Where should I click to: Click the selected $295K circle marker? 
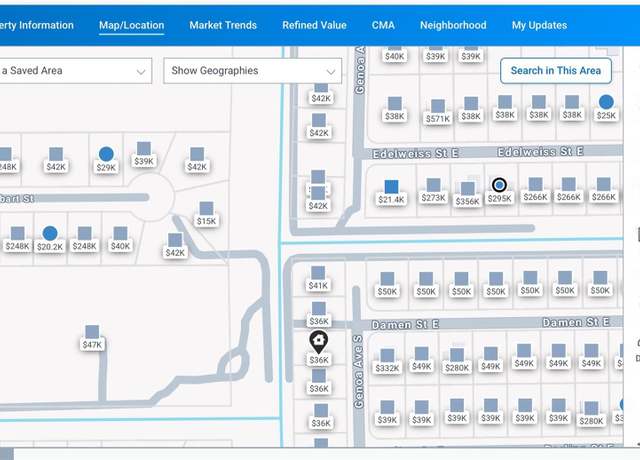(x=499, y=185)
